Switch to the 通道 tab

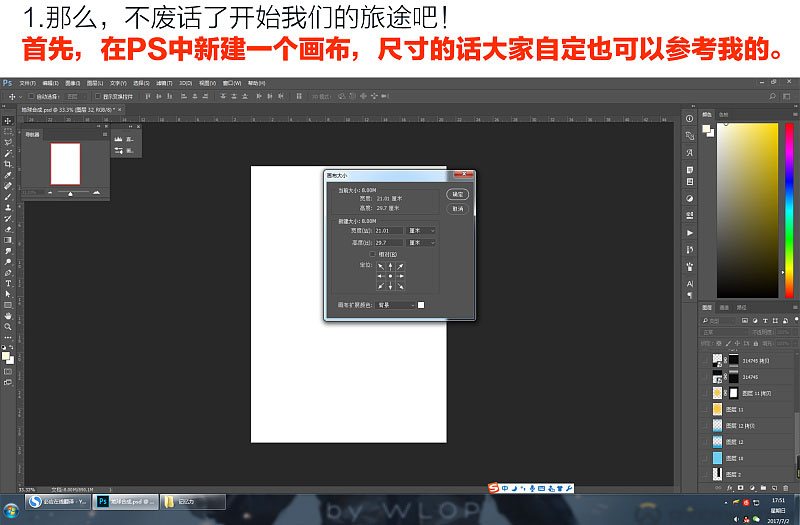point(724,307)
